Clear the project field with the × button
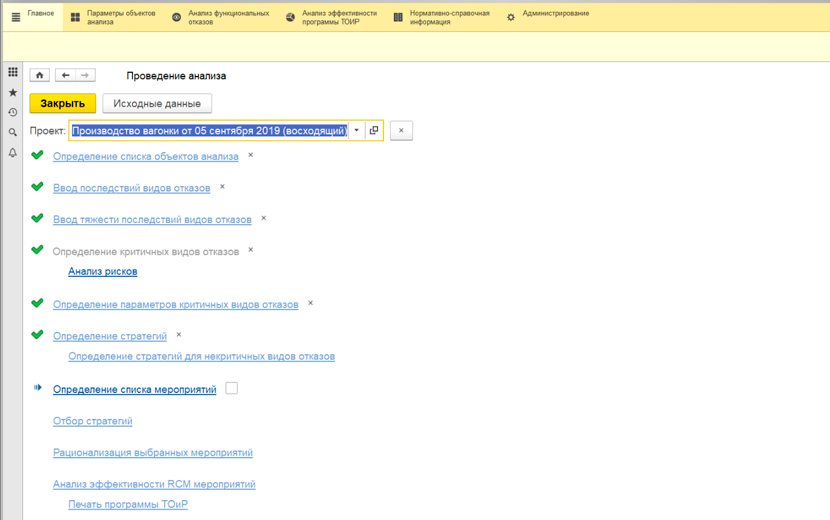 click(x=401, y=130)
